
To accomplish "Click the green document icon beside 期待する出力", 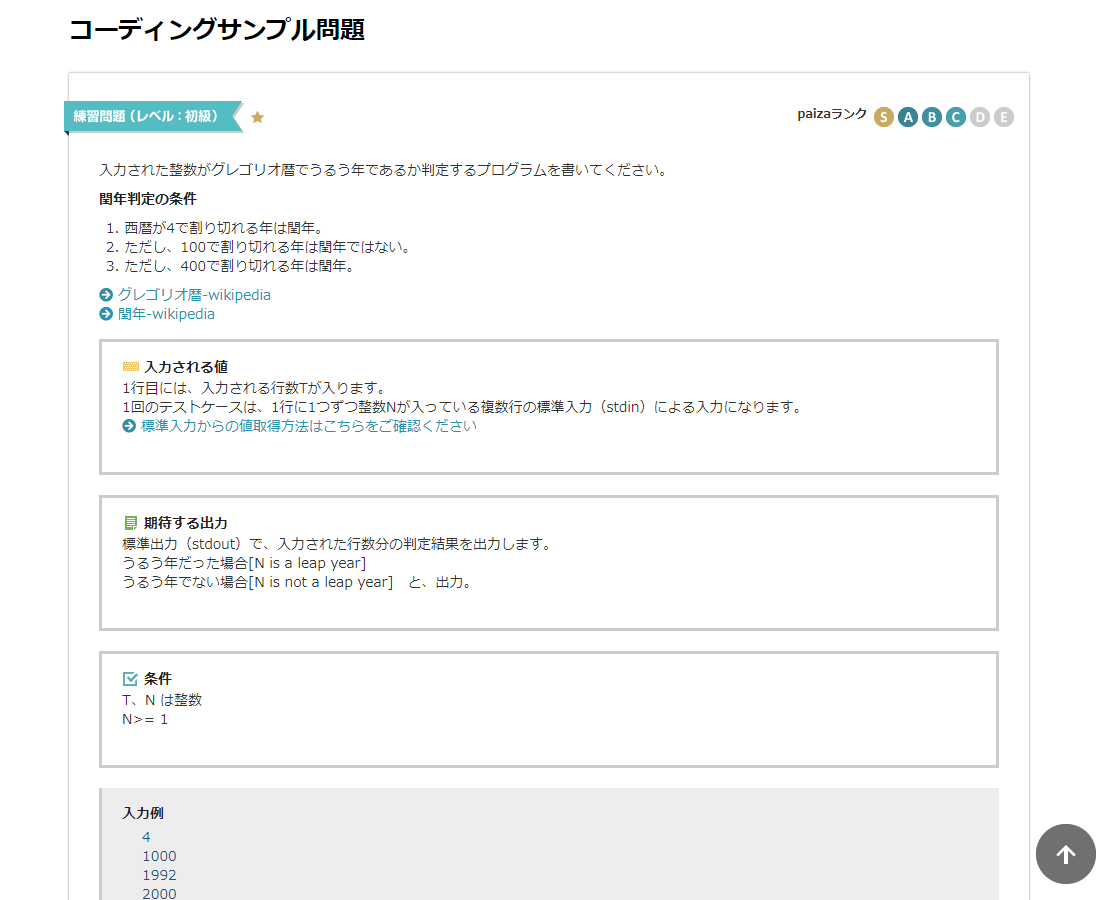I will click(x=130, y=523).
